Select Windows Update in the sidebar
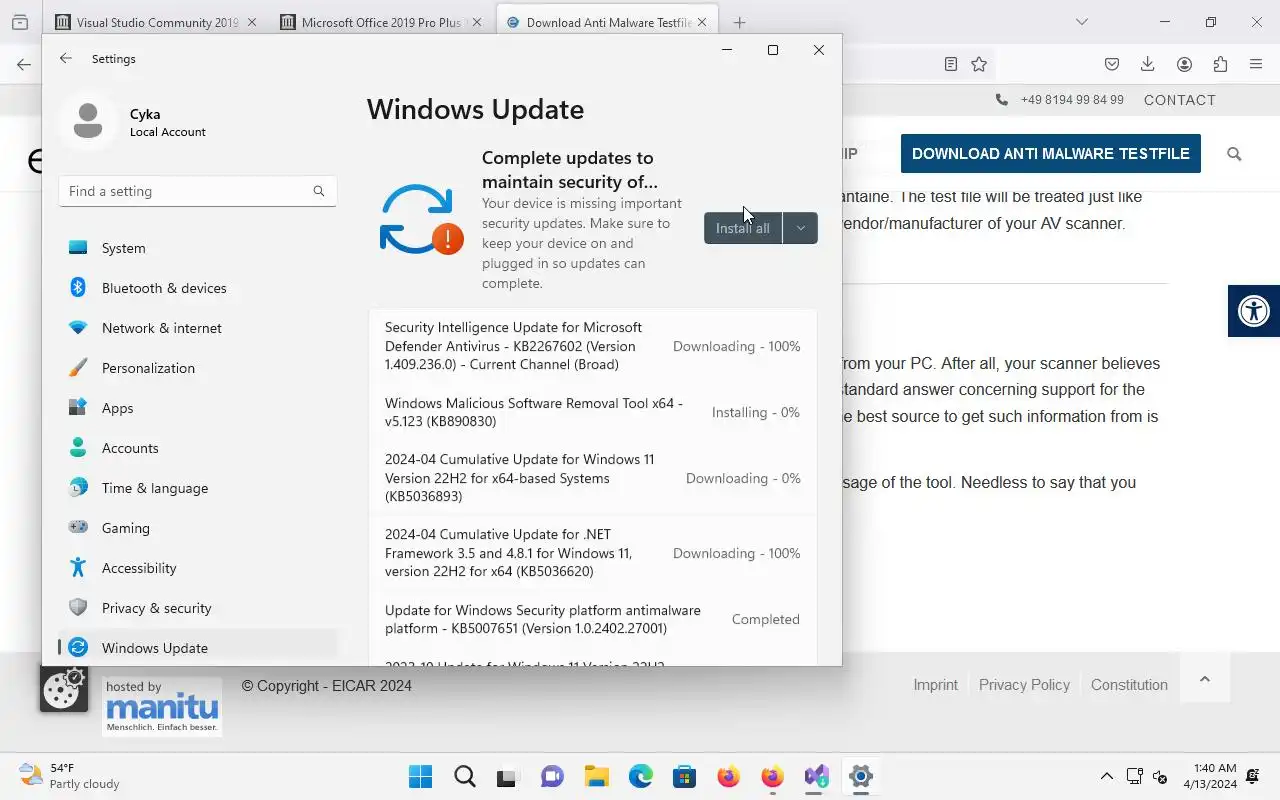 198,648
